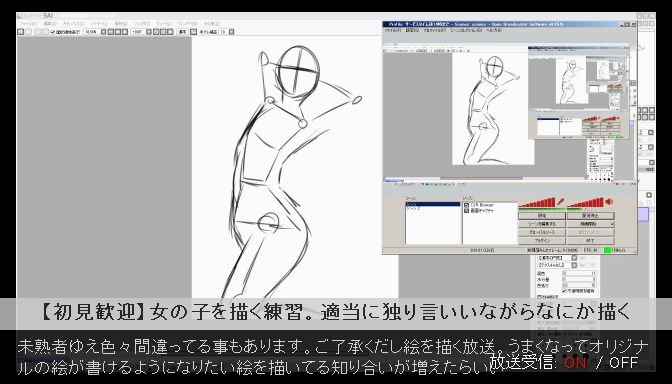Click the canvas zoom percentage field
The image size is (672, 384).
[x=92, y=32]
